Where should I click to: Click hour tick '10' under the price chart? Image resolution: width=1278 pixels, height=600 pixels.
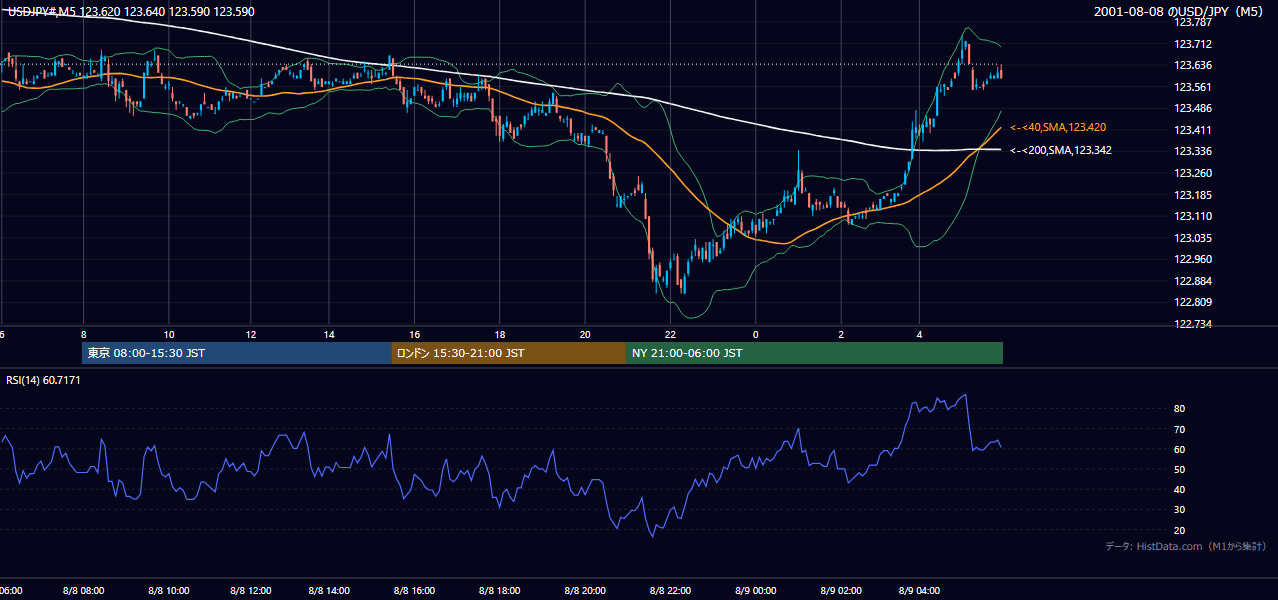point(169,334)
